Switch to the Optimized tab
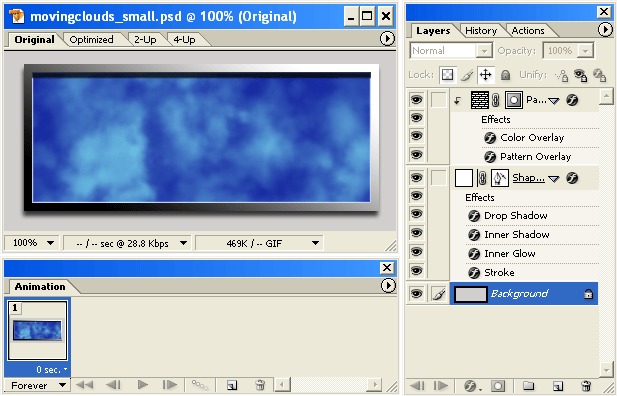Viewport: 617px width, 396px height. (91, 40)
